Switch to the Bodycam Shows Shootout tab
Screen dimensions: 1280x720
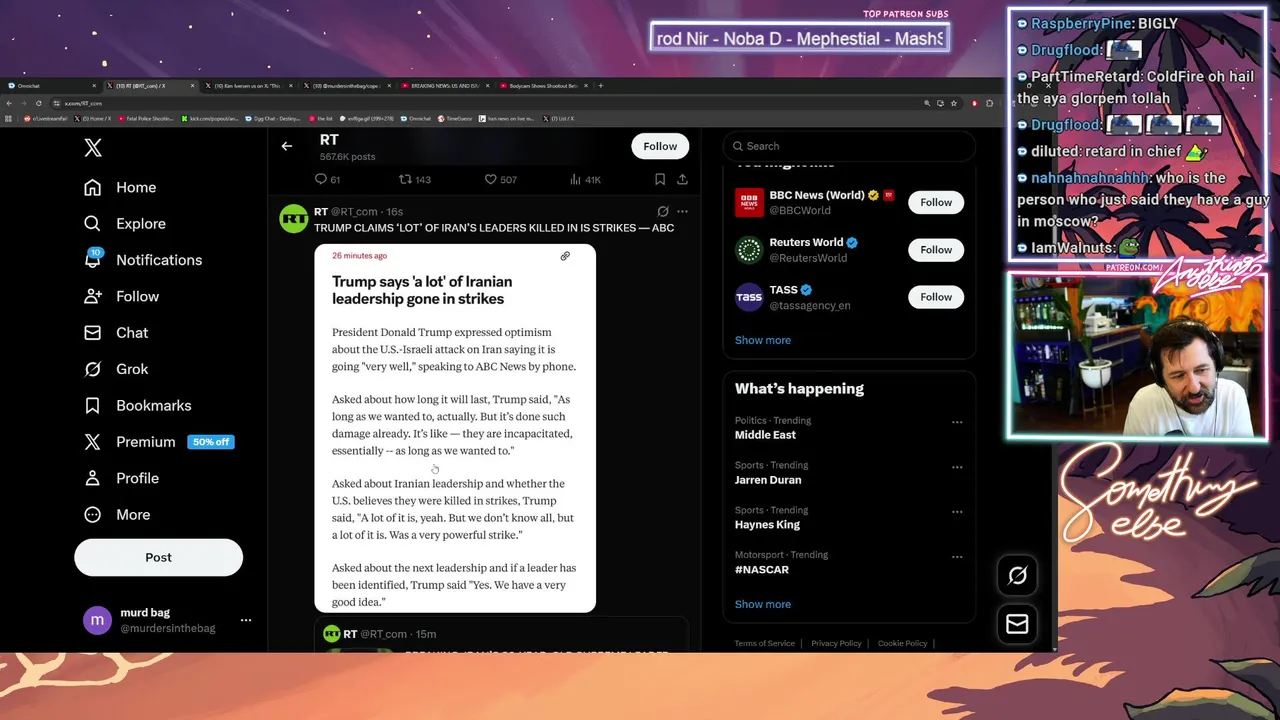(543, 86)
